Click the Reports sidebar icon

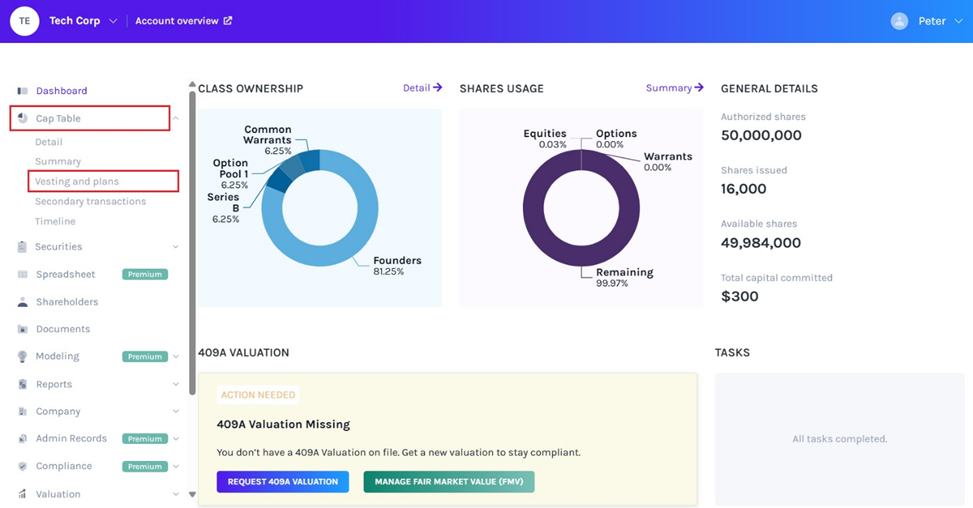click(22, 384)
